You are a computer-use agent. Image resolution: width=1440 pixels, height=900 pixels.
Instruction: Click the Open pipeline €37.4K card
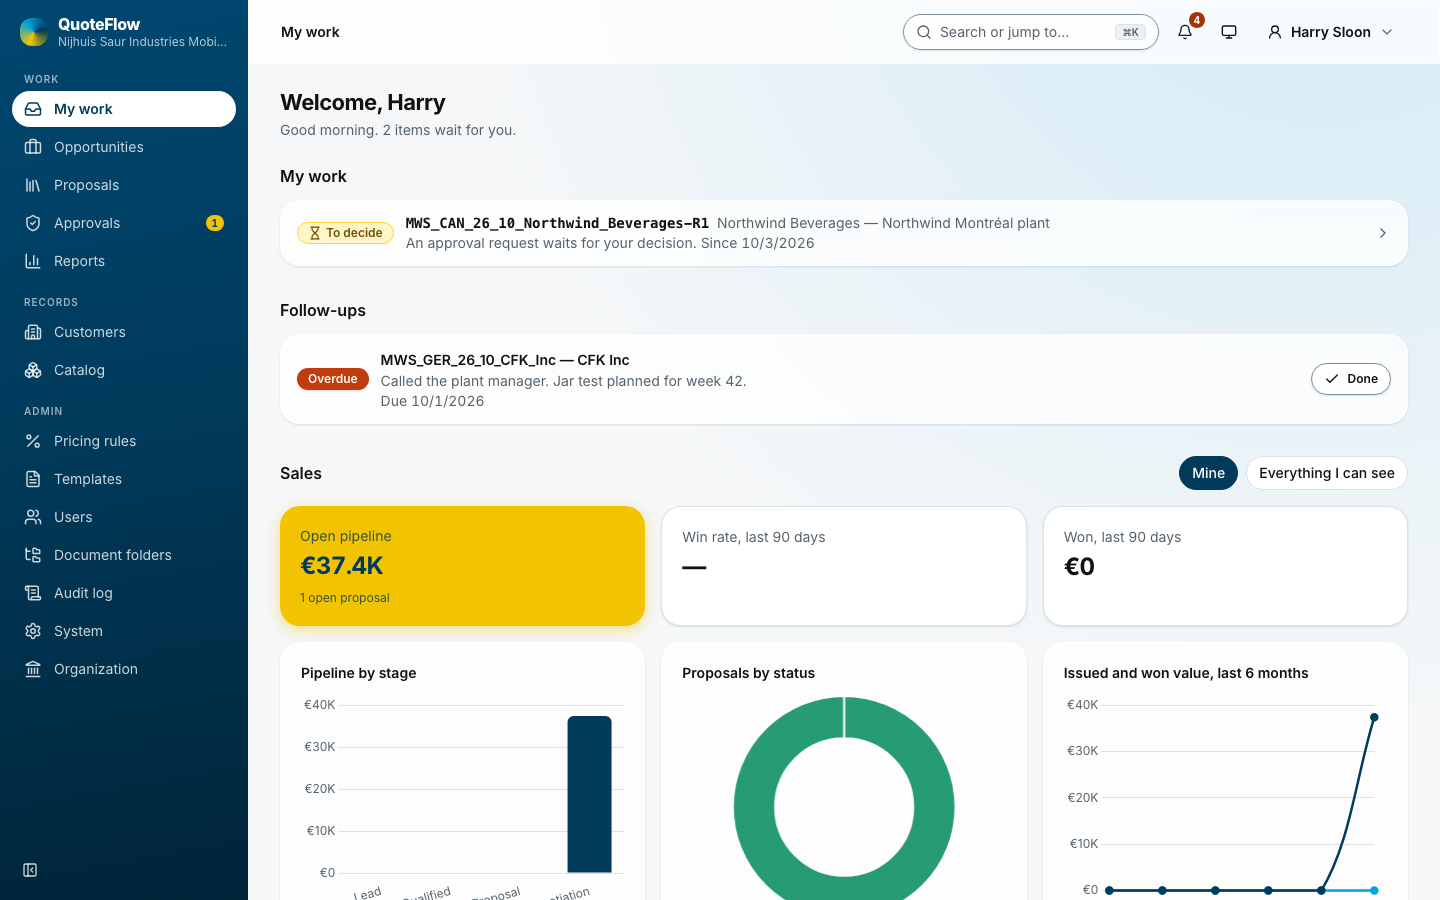click(462, 566)
